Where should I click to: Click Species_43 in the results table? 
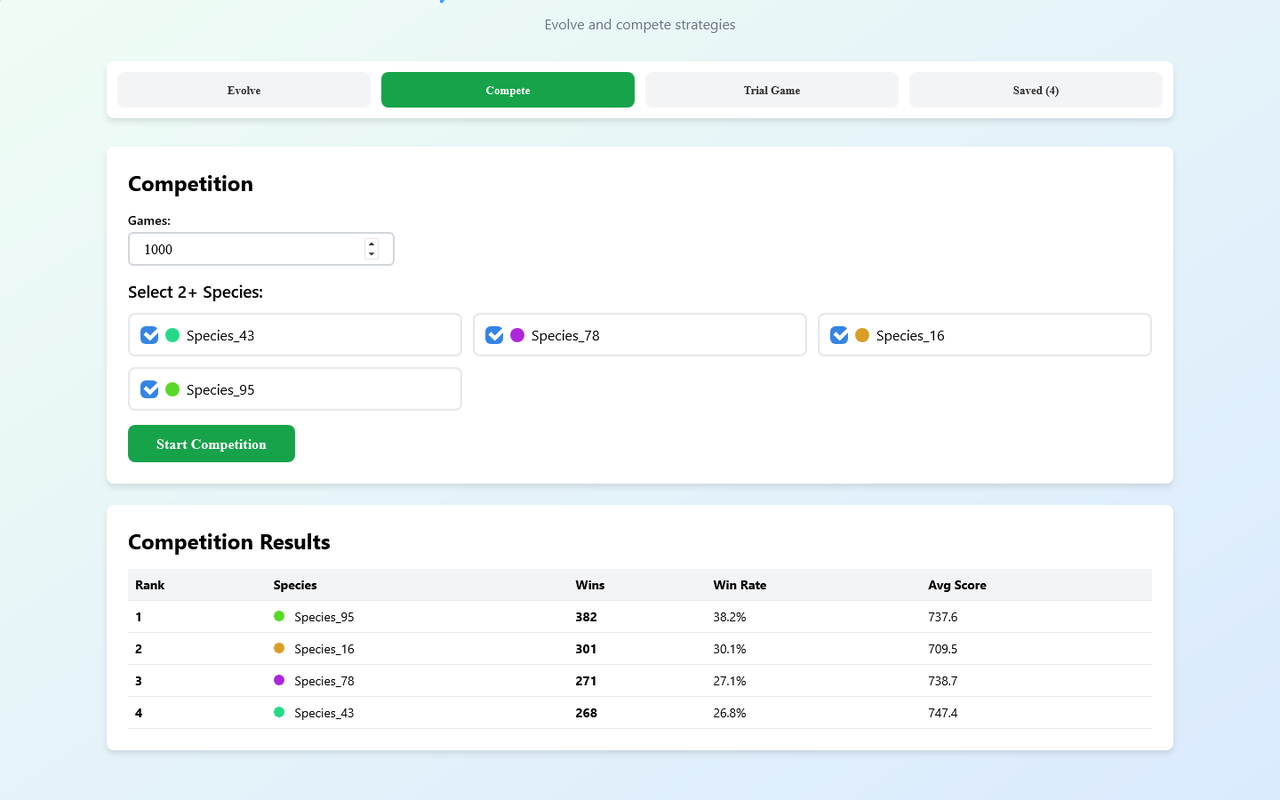coord(324,713)
